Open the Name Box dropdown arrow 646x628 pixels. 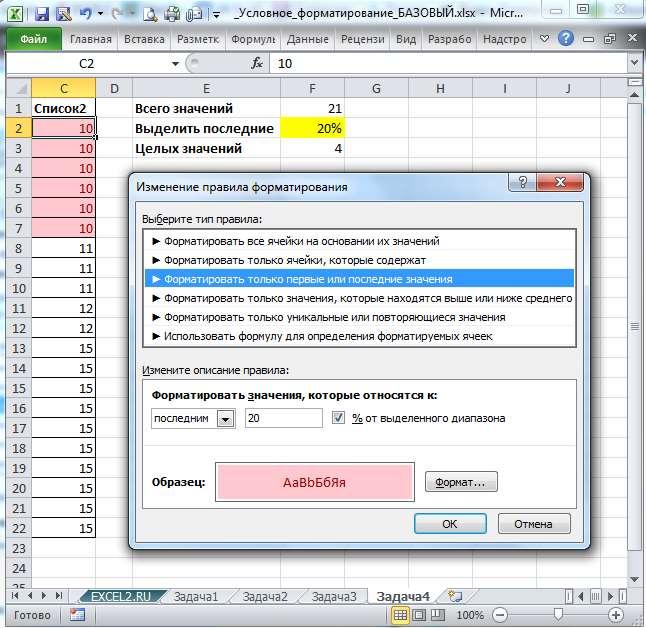click(x=176, y=63)
